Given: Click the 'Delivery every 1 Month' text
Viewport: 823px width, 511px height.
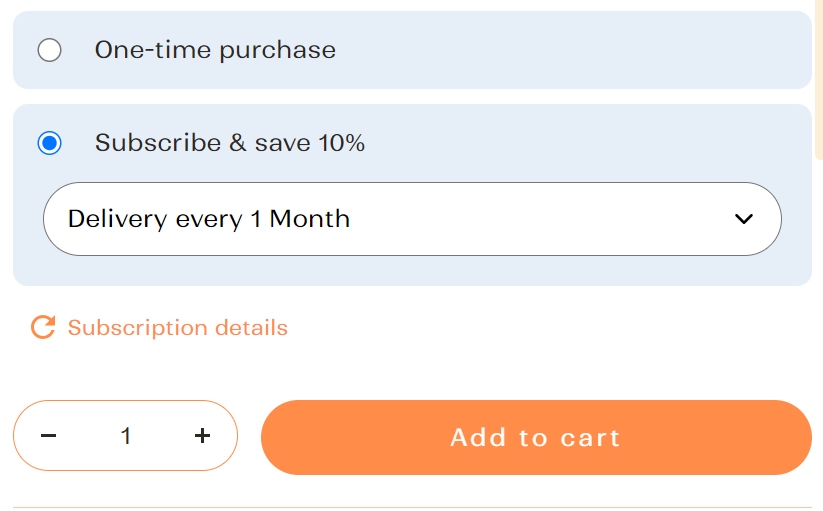Looking at the screenshot, I should pyautogui.click(x=209, y=219).
